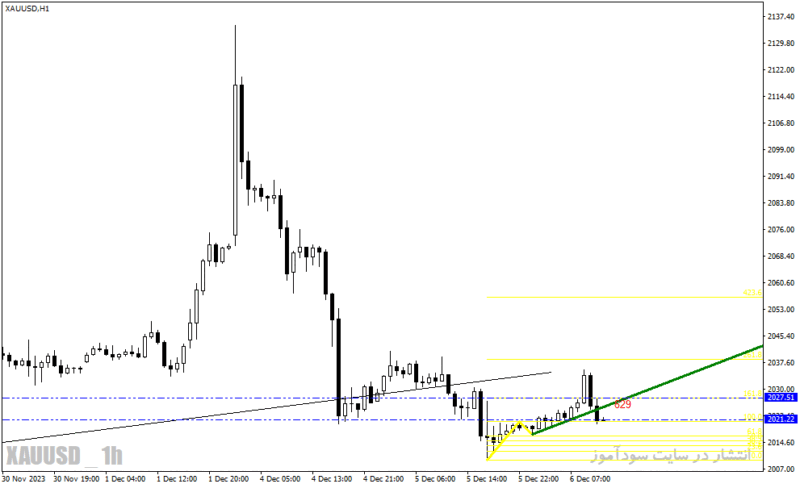
Task: Click the 2007.00 price axis label
Action: [x=781, y=469]
